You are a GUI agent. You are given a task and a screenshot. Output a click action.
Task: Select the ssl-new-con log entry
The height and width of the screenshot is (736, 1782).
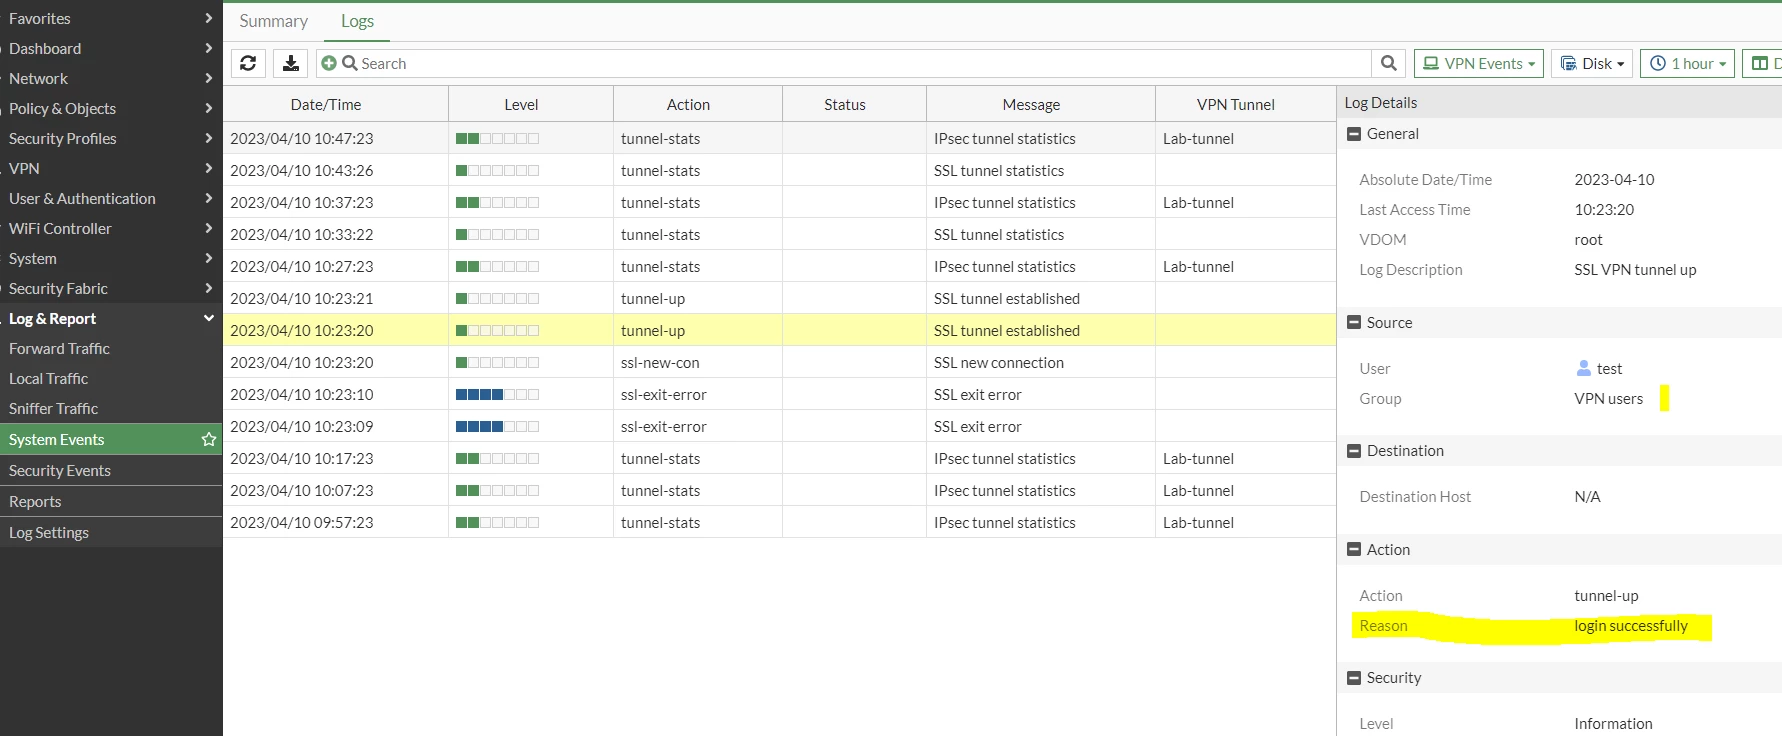[x=780, y=362]
